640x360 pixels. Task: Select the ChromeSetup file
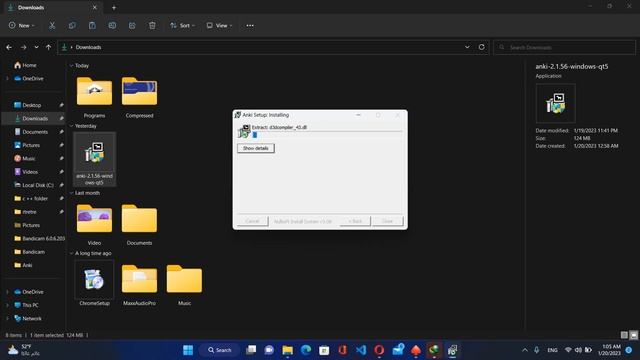(x=94, y=283)
